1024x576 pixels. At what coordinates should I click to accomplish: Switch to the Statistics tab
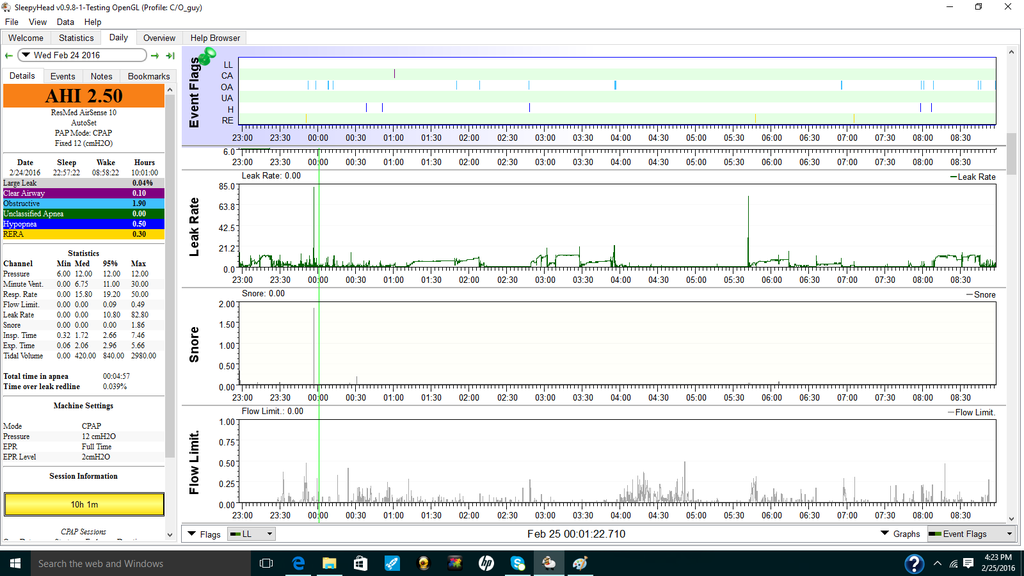point(76,38)
